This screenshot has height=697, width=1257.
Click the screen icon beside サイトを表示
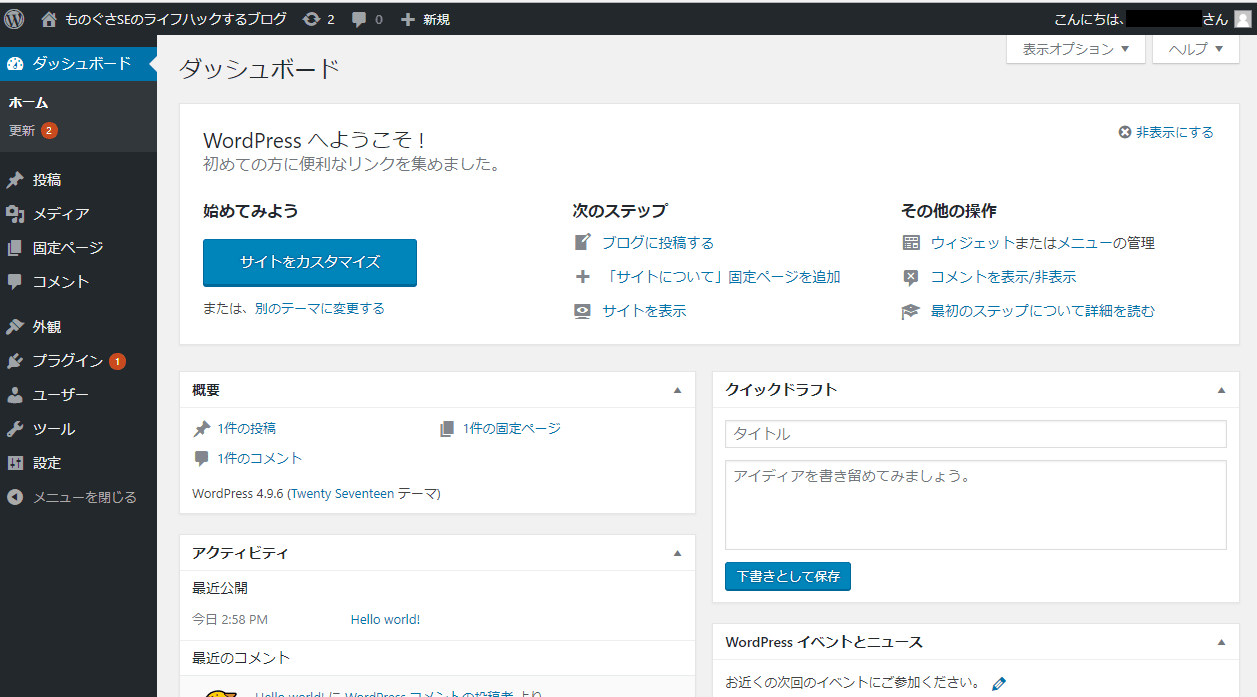coord(583,311)
